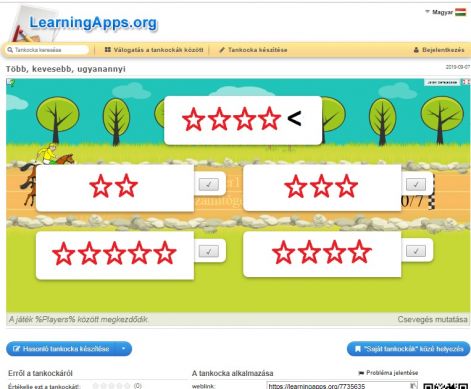Click the copy icon beside weblink field
471x389 pixels.
[x=414, y=386]
